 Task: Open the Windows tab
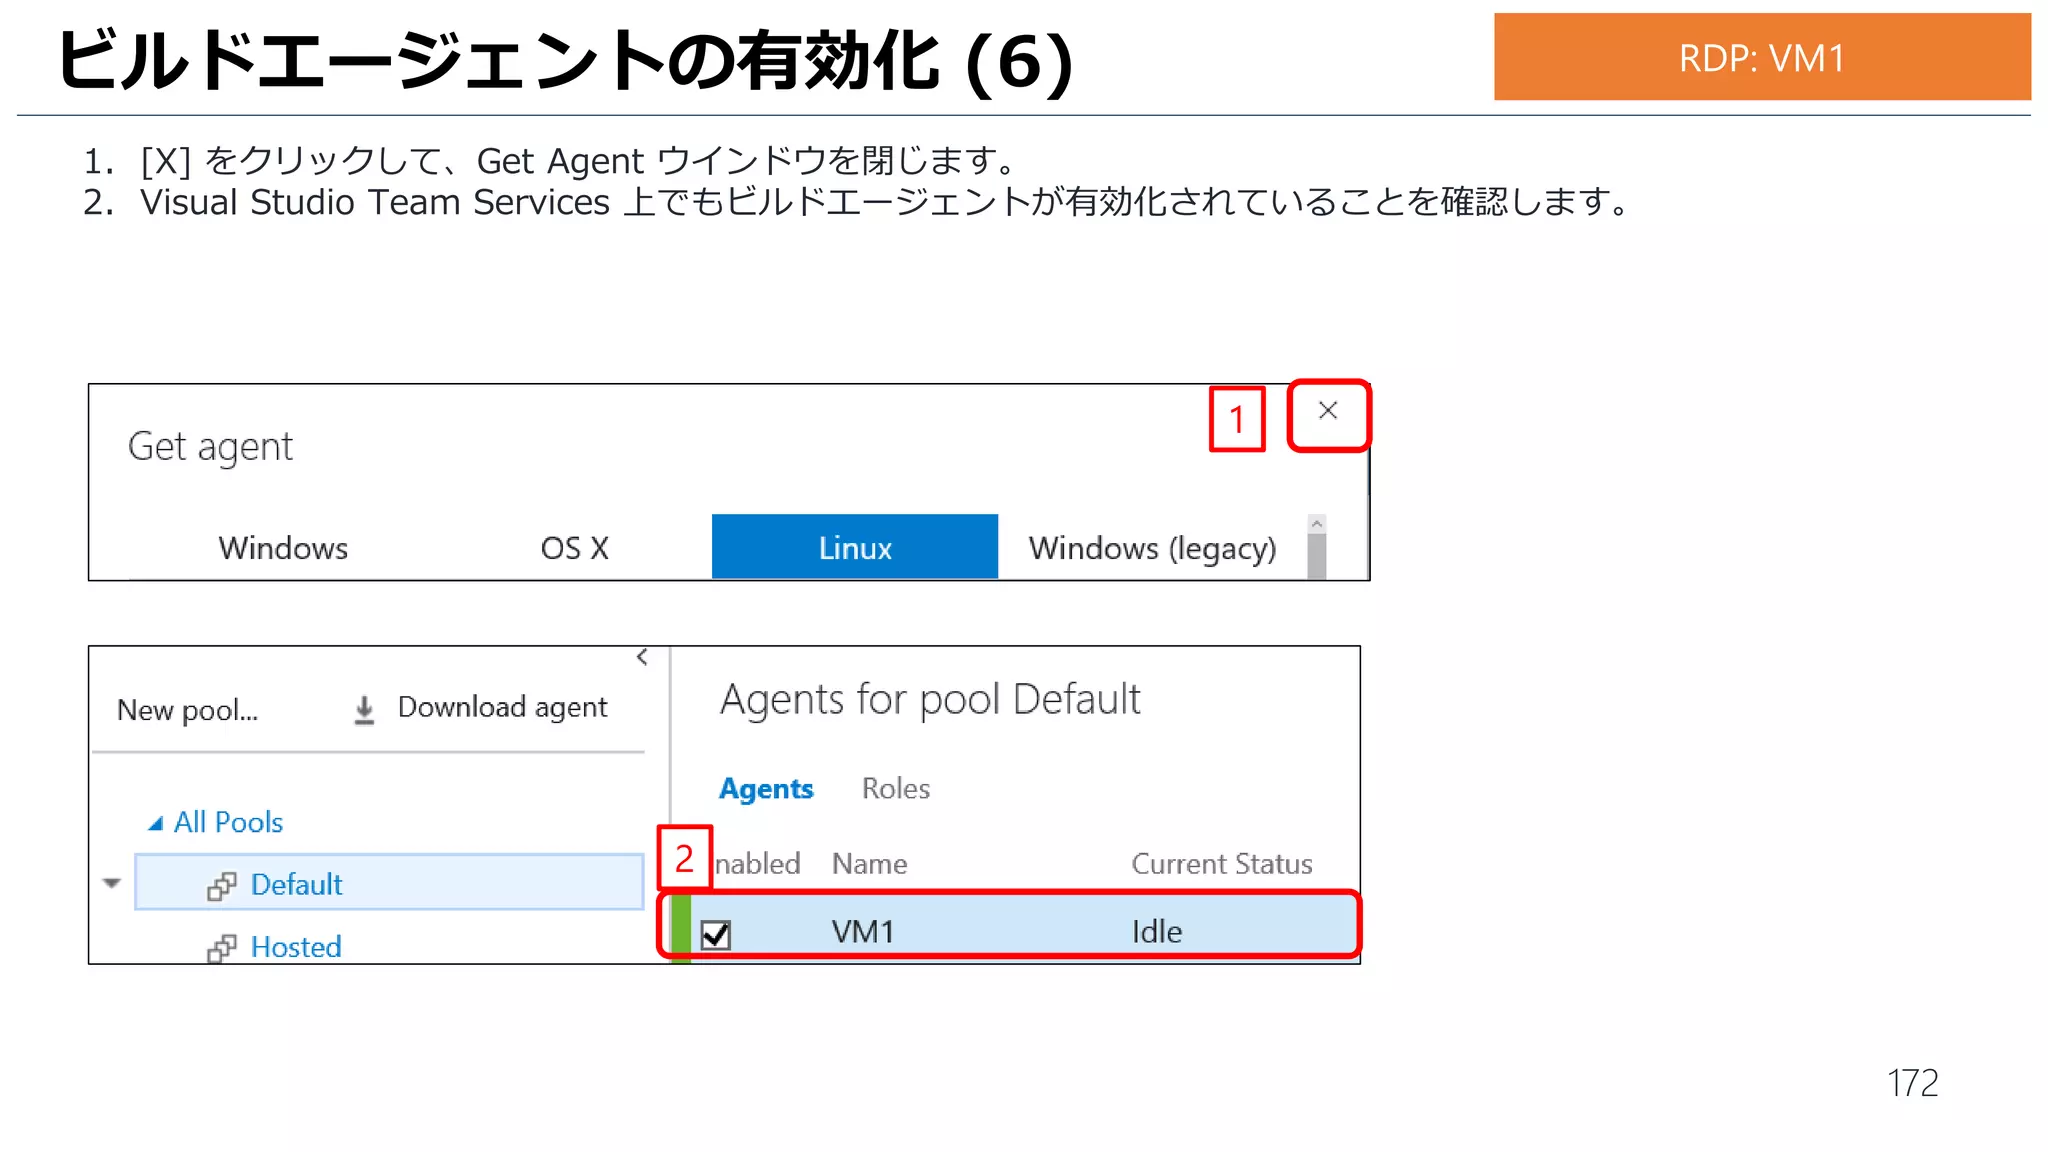(283, 548)
